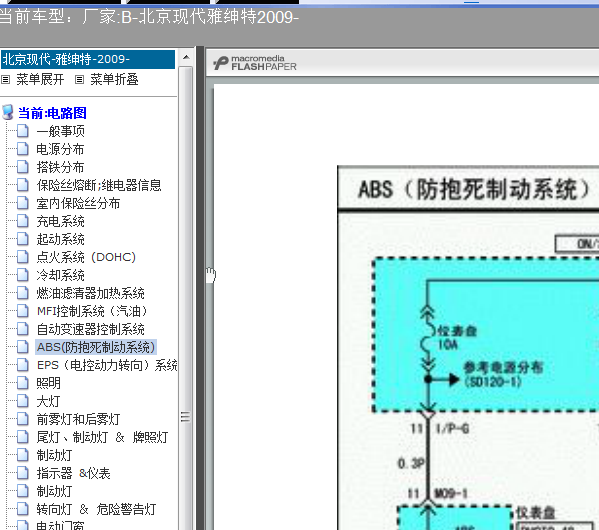This screenshot has height=530, width=599.
Task: Click page icon next to 起动系统
Action: click(x=23, y=239)
